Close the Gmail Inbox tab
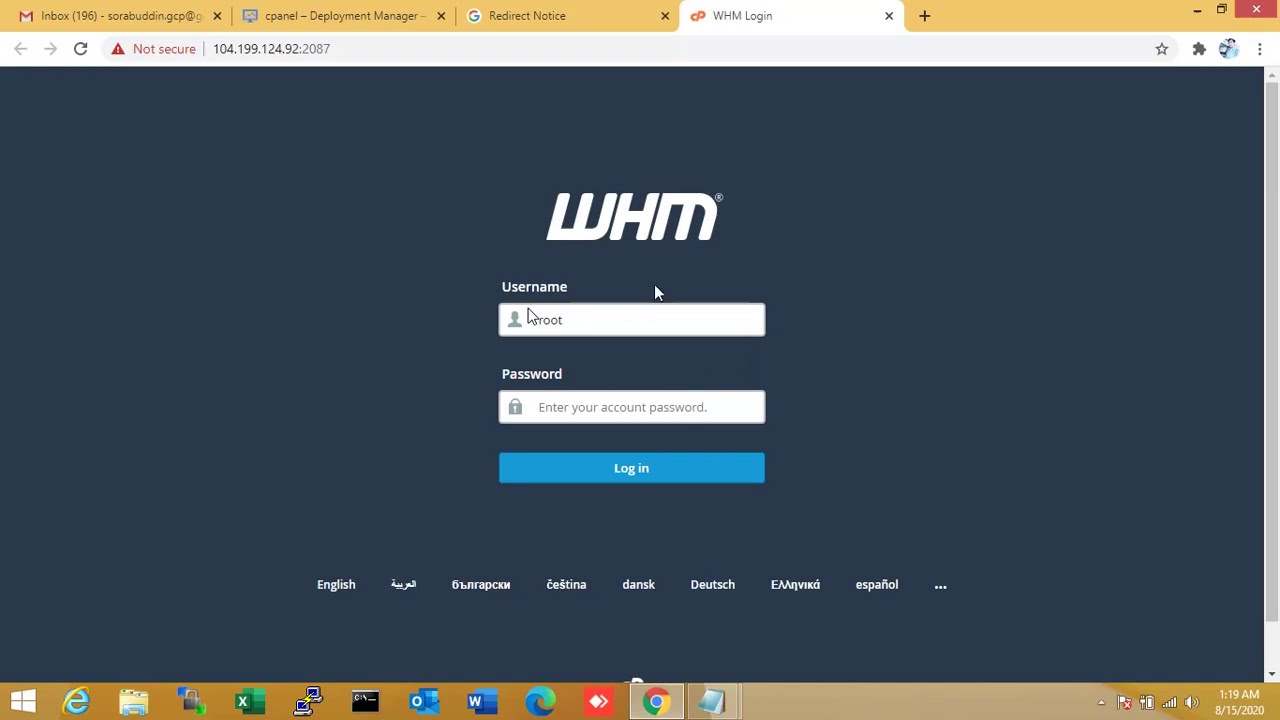Screen dimensions: 1280x720 [217, 16]
